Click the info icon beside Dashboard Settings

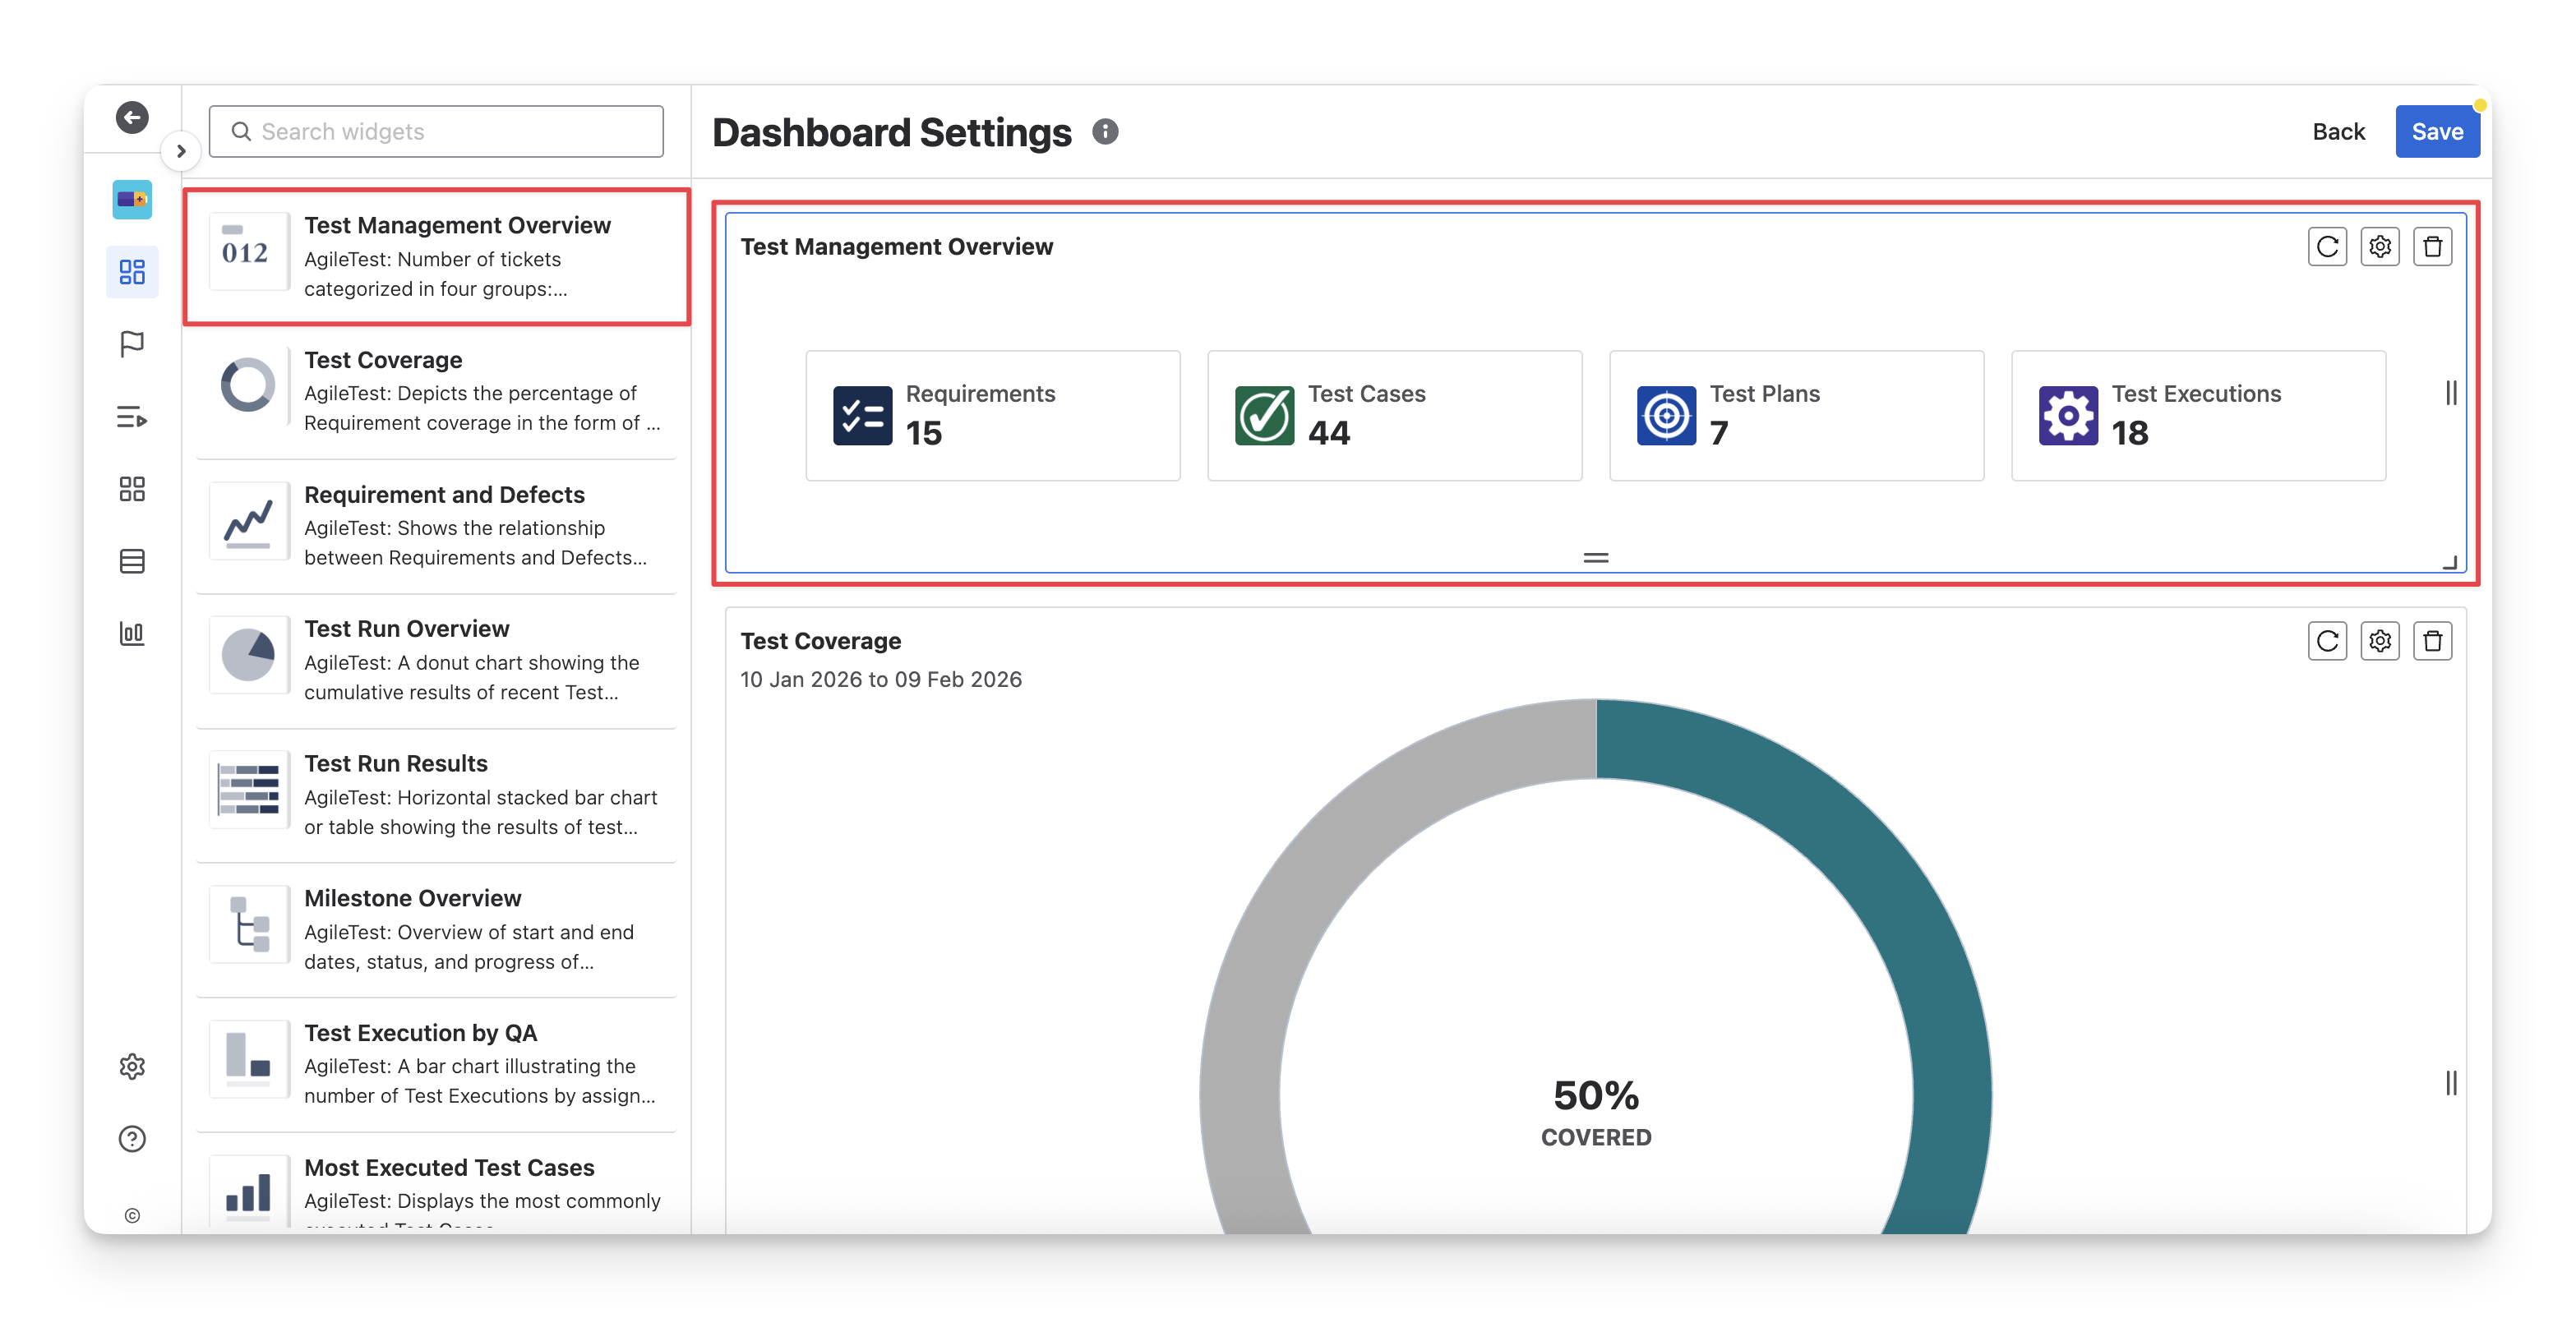(x=1105, y=132)
